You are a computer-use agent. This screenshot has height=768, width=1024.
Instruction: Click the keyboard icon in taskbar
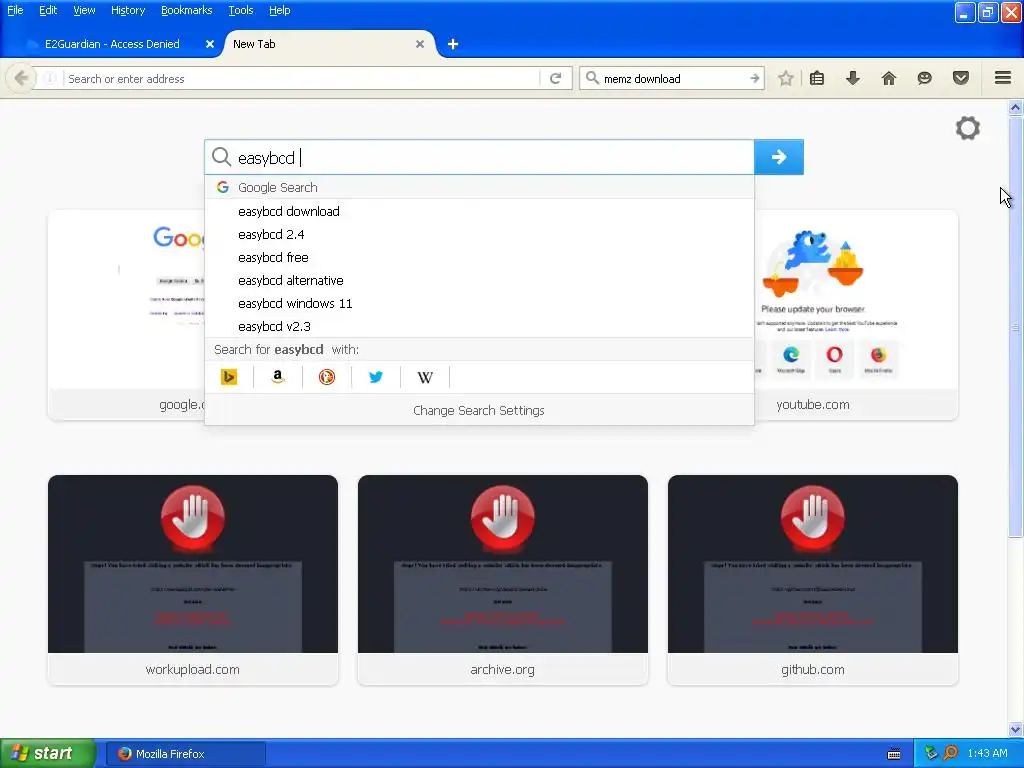[894, 754]
